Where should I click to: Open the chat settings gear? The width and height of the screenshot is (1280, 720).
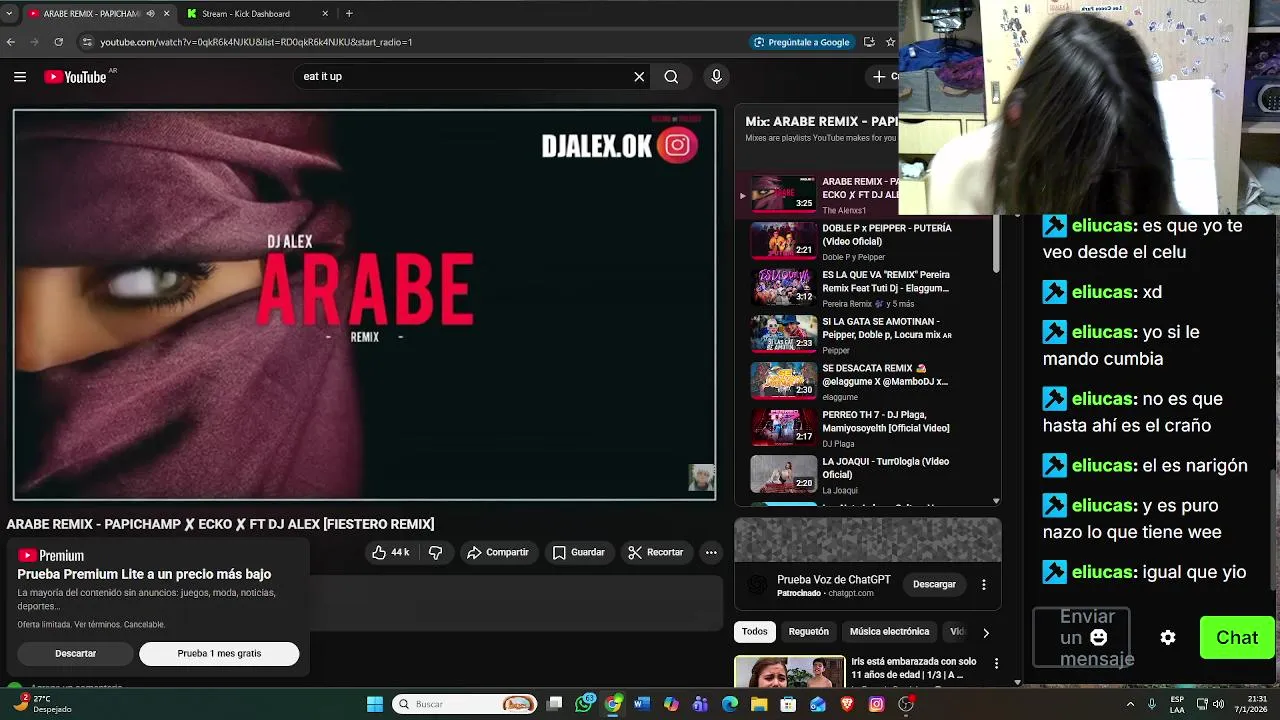[1167, 637]
